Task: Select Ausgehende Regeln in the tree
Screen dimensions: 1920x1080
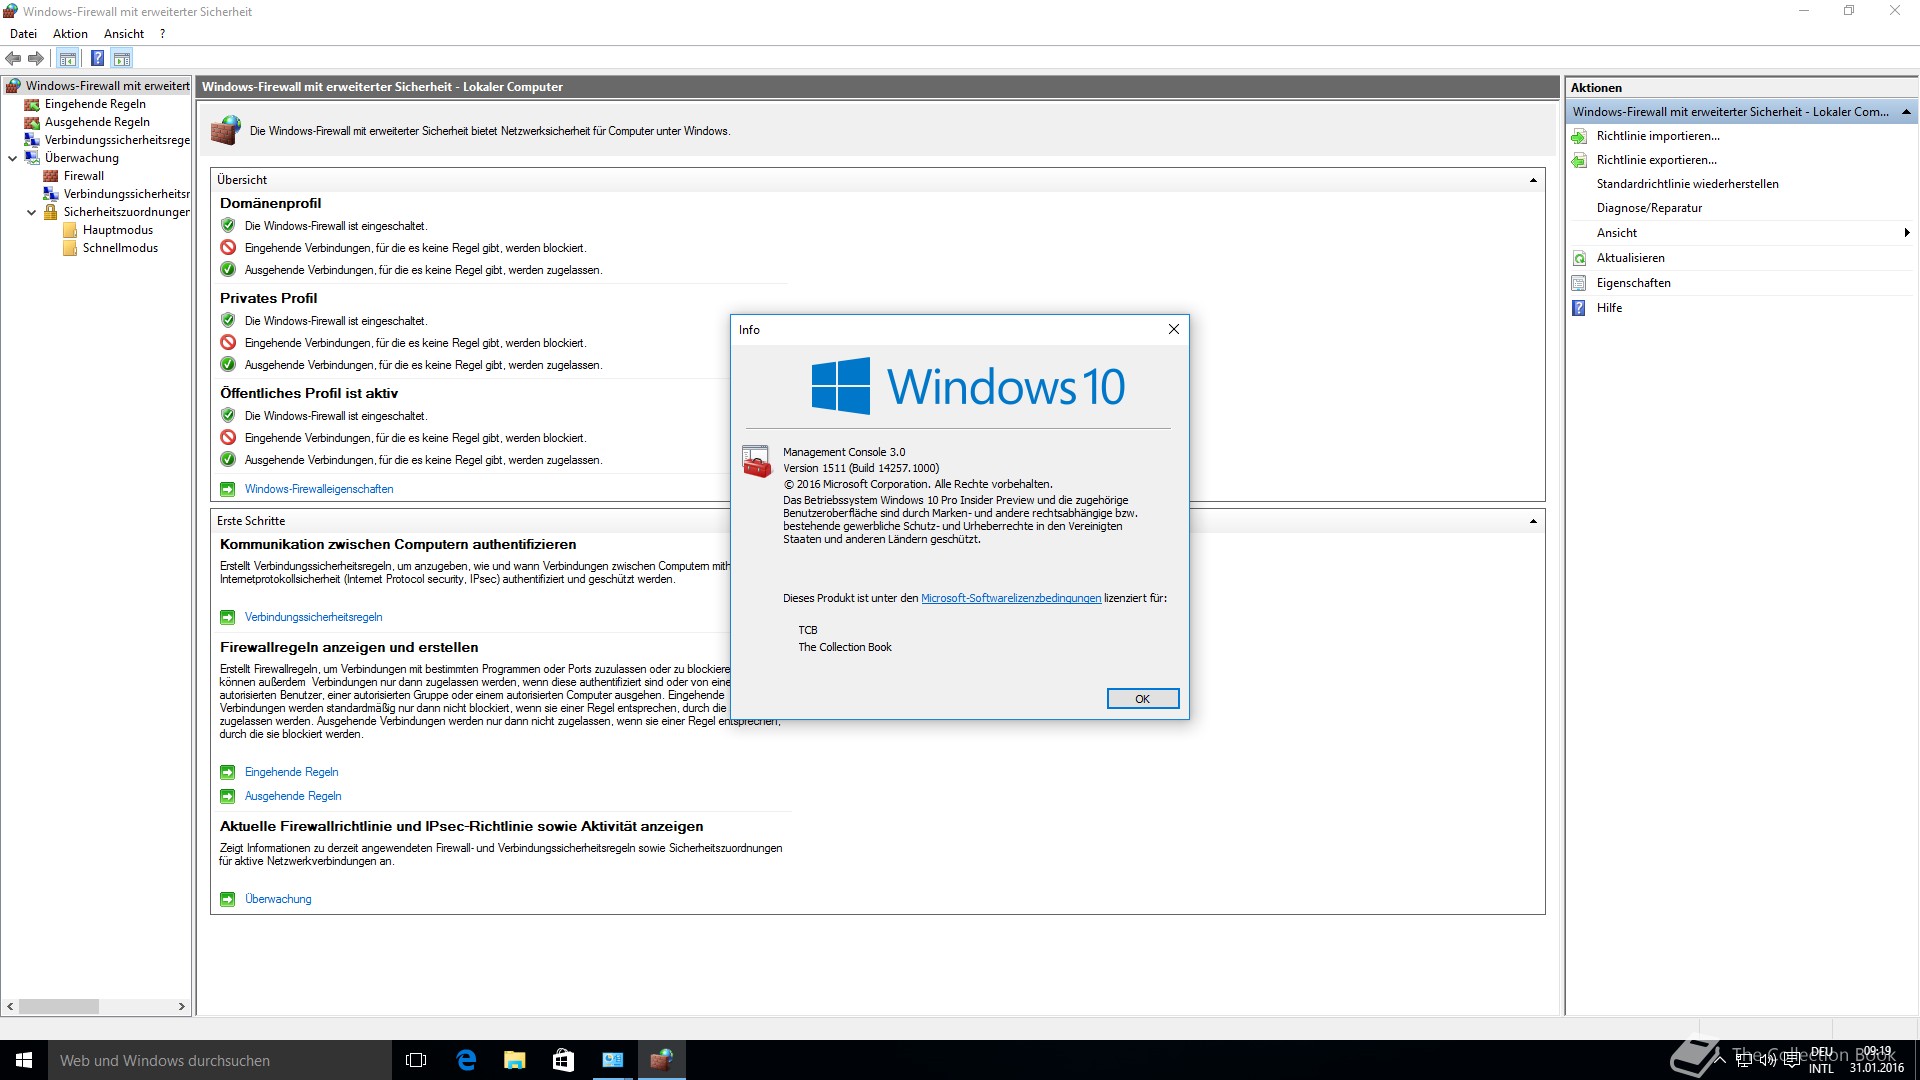Action: pyautogui.click(x=97, y=122)
